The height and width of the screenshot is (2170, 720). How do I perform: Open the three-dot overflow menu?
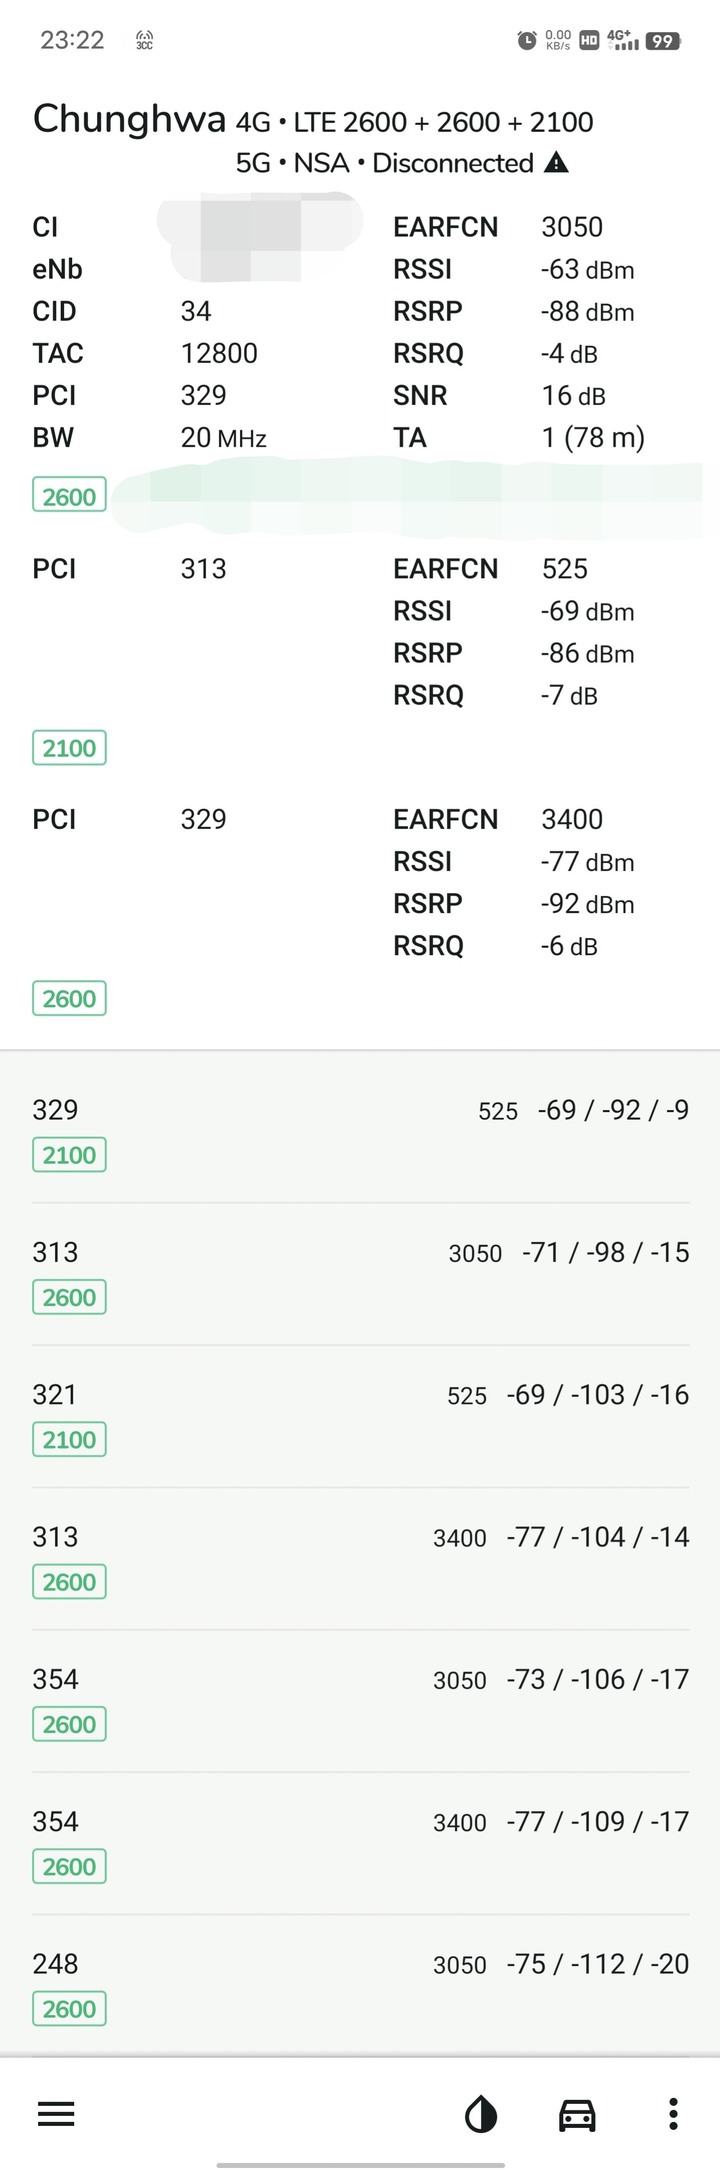(x=673, y=2114)
